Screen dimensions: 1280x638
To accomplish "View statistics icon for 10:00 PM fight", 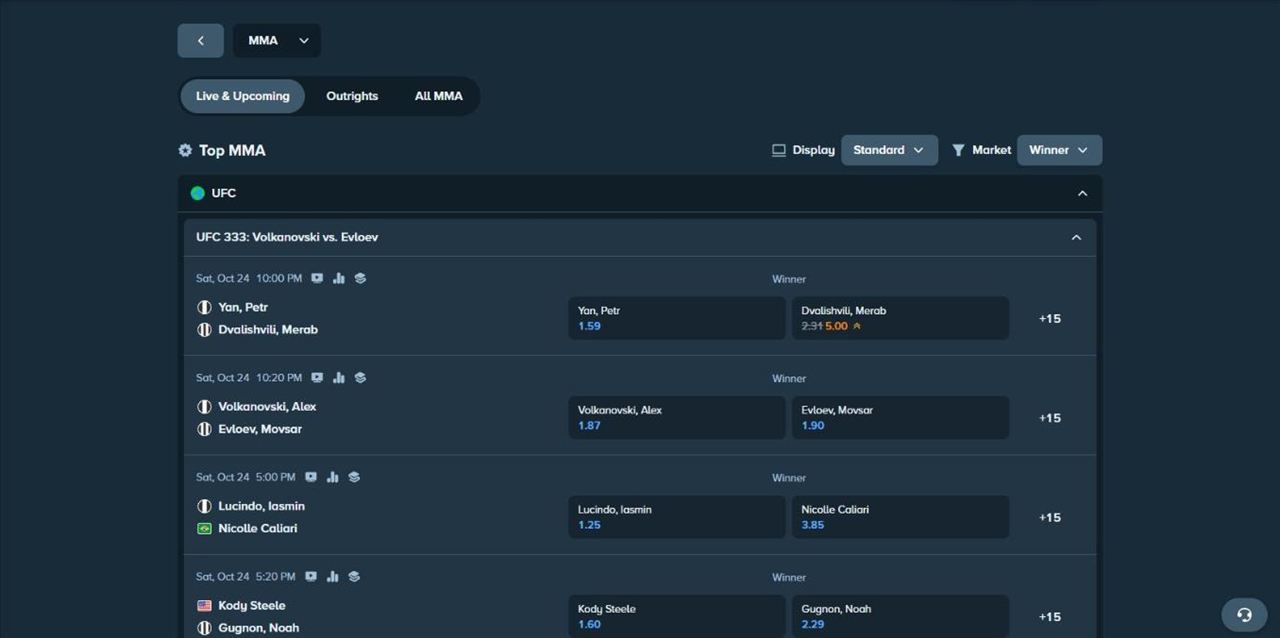I will point(339,278).
